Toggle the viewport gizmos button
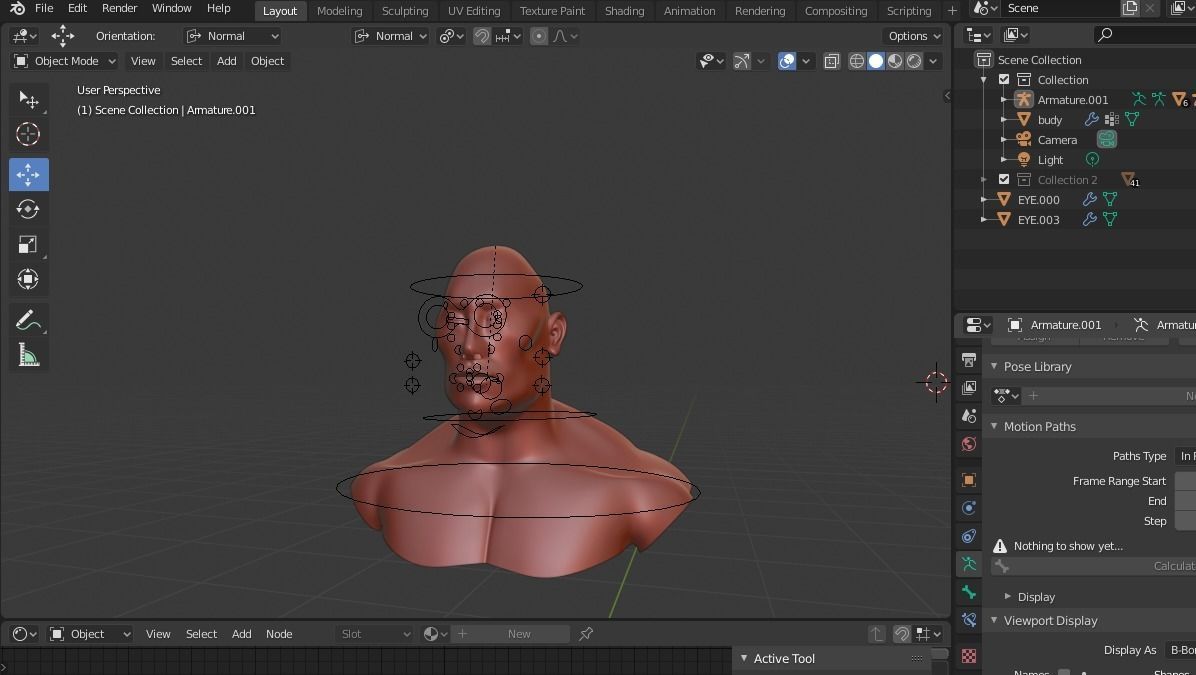The image size is (1196, 675). [x=741, y=61]
